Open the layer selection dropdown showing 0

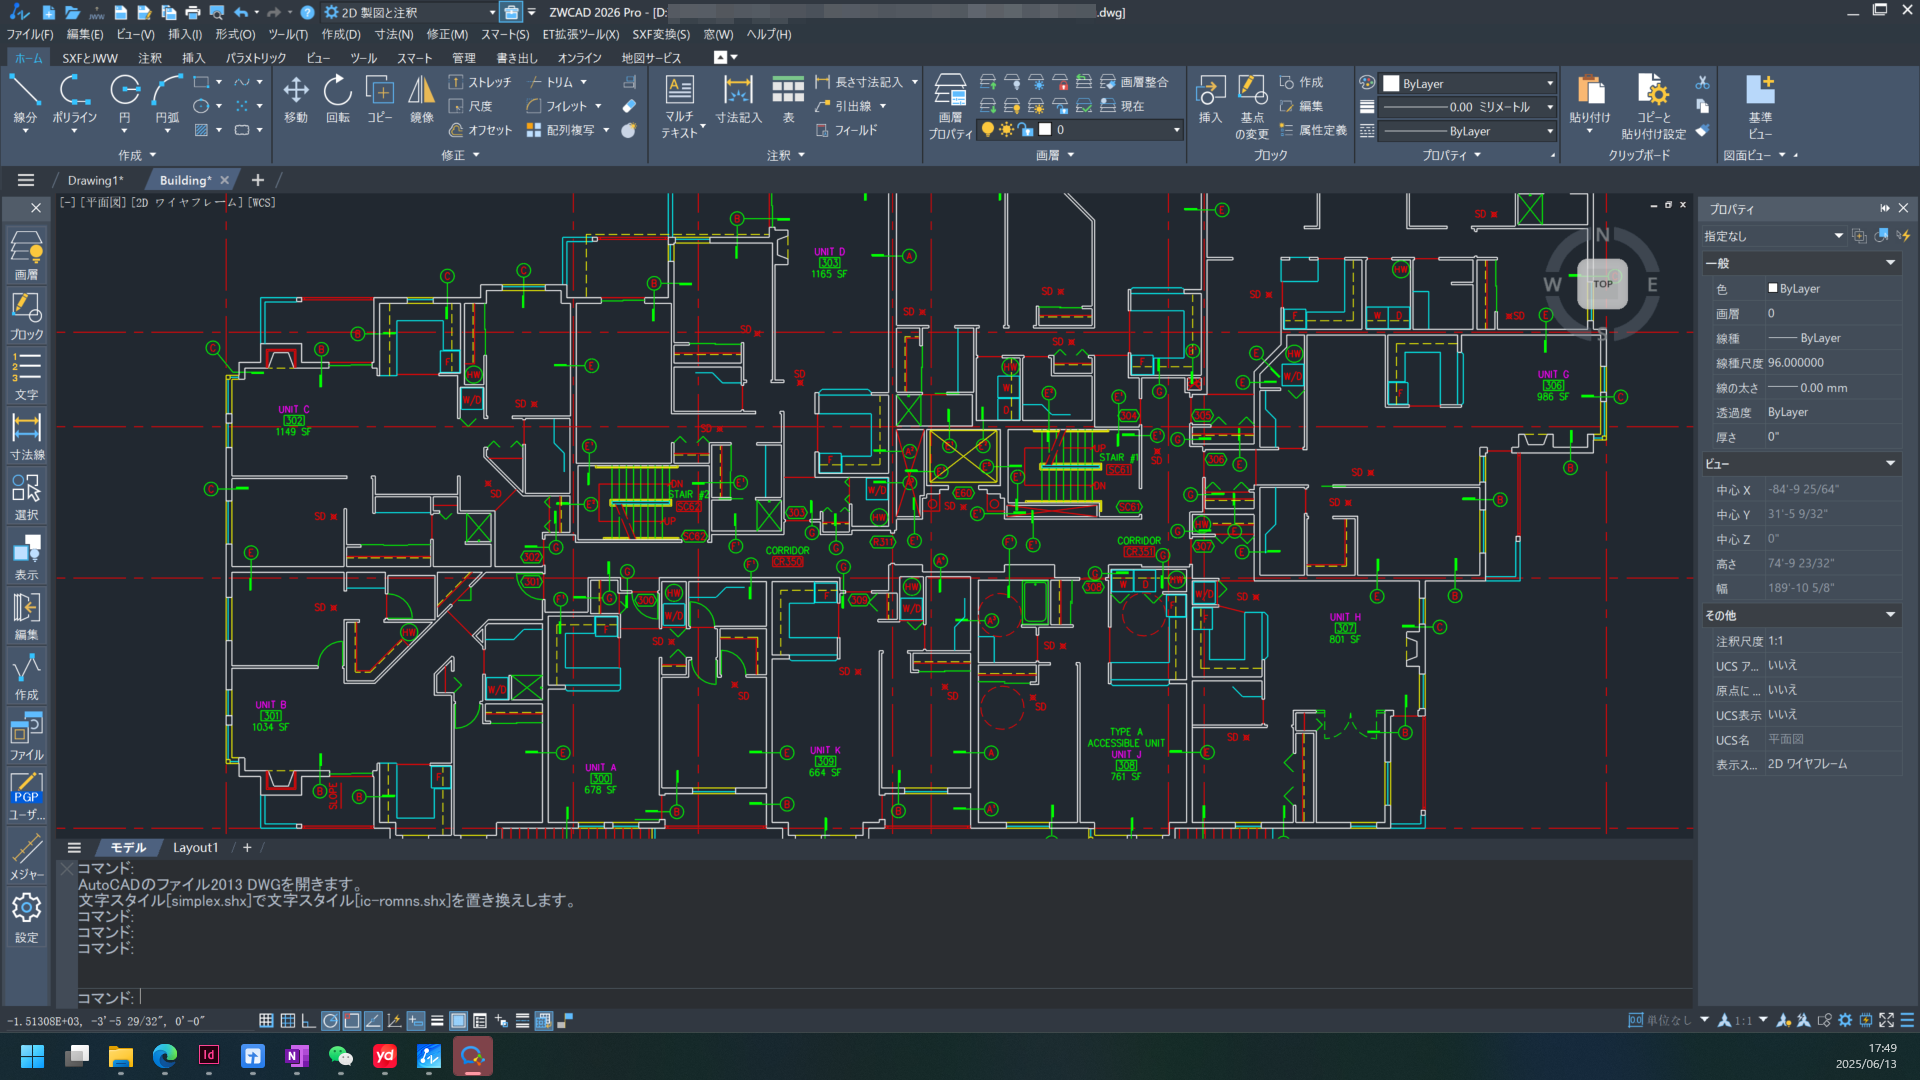coord(1080,130)
